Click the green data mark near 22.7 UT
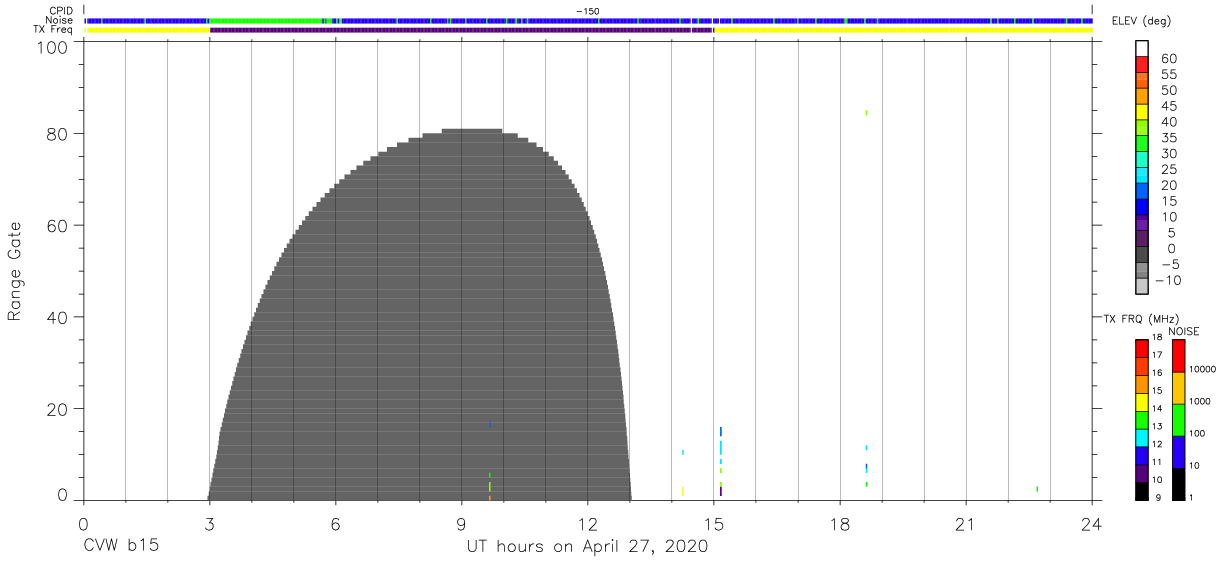Image resolution: width=1228 pixels, height=567 pixels. [x=1037, y=489]
